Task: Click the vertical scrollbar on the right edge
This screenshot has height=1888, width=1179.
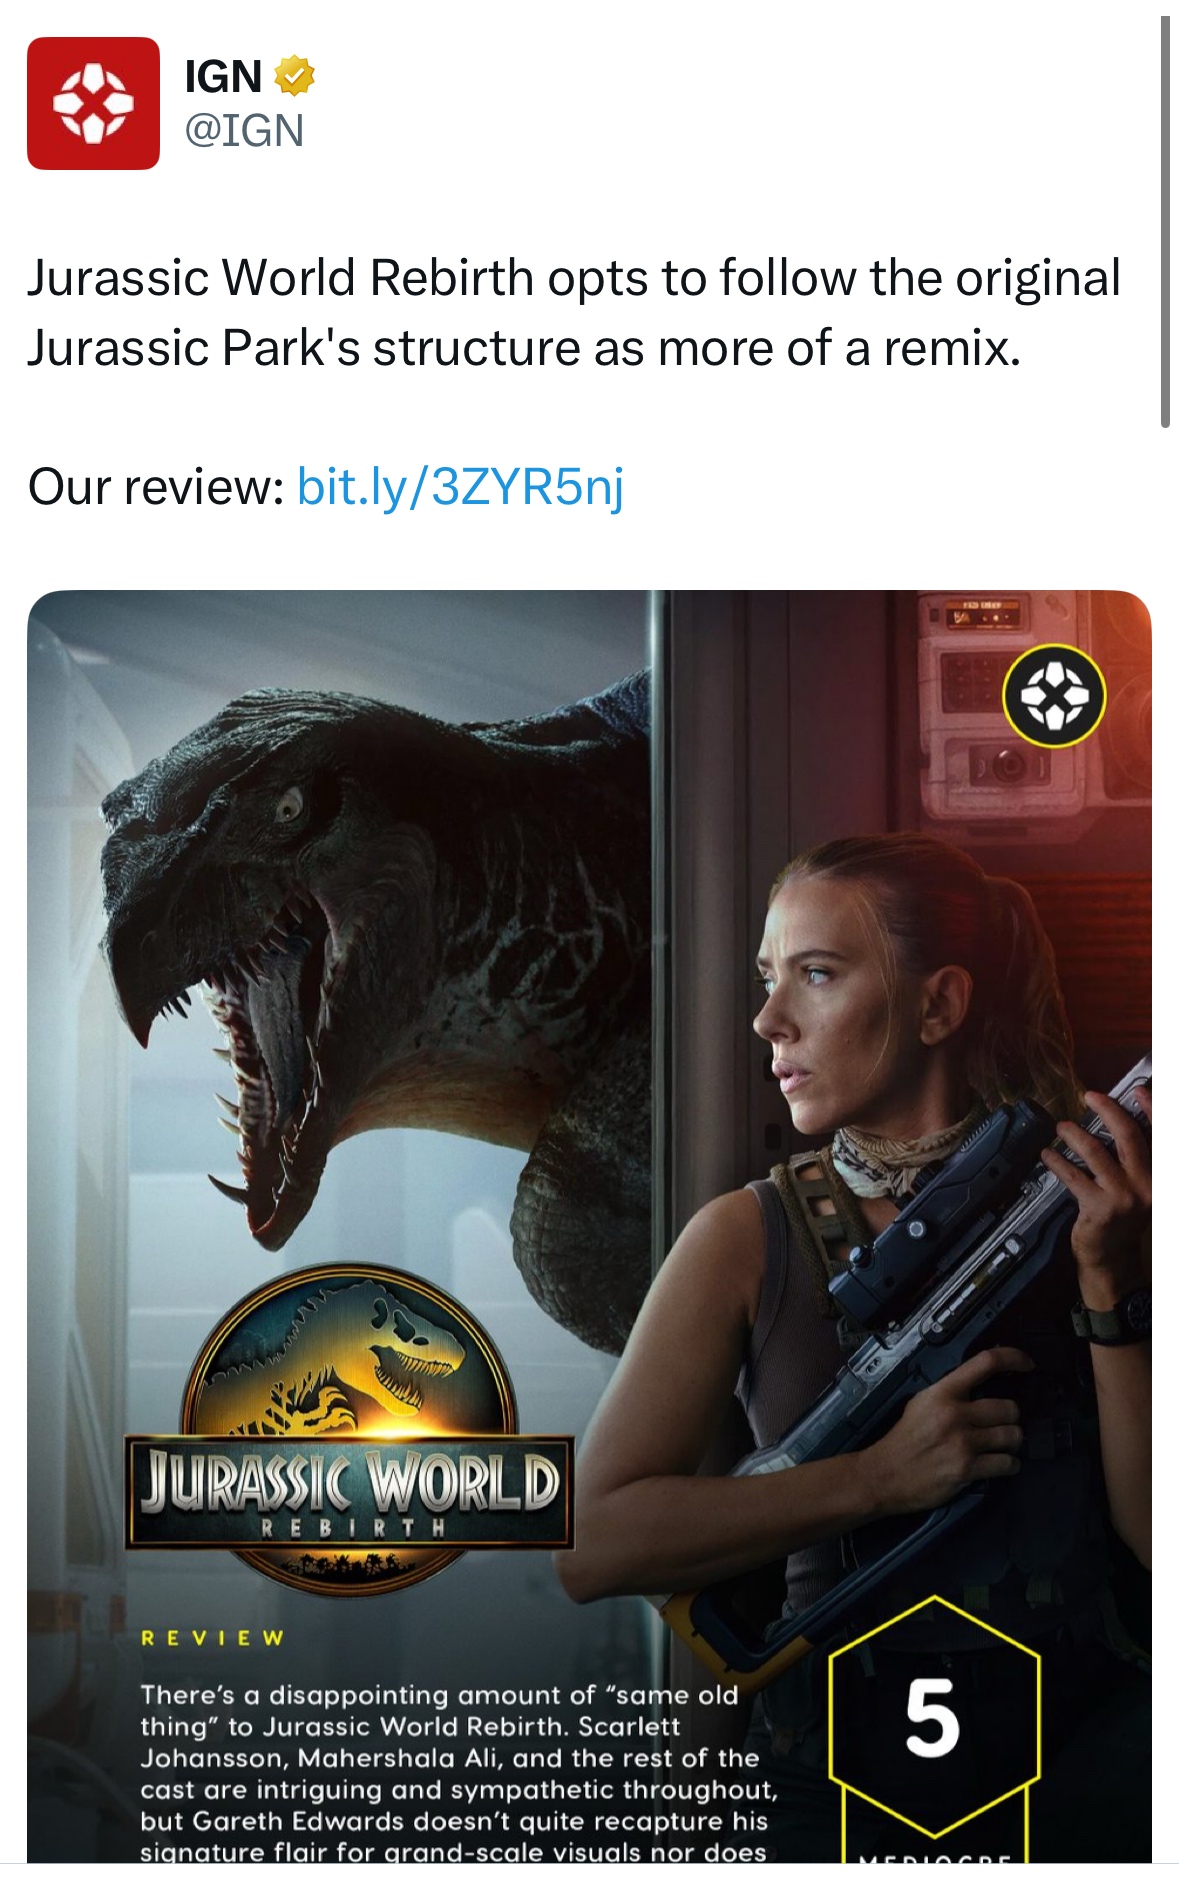Action: pyautogui.click(x=1165, y=222)
